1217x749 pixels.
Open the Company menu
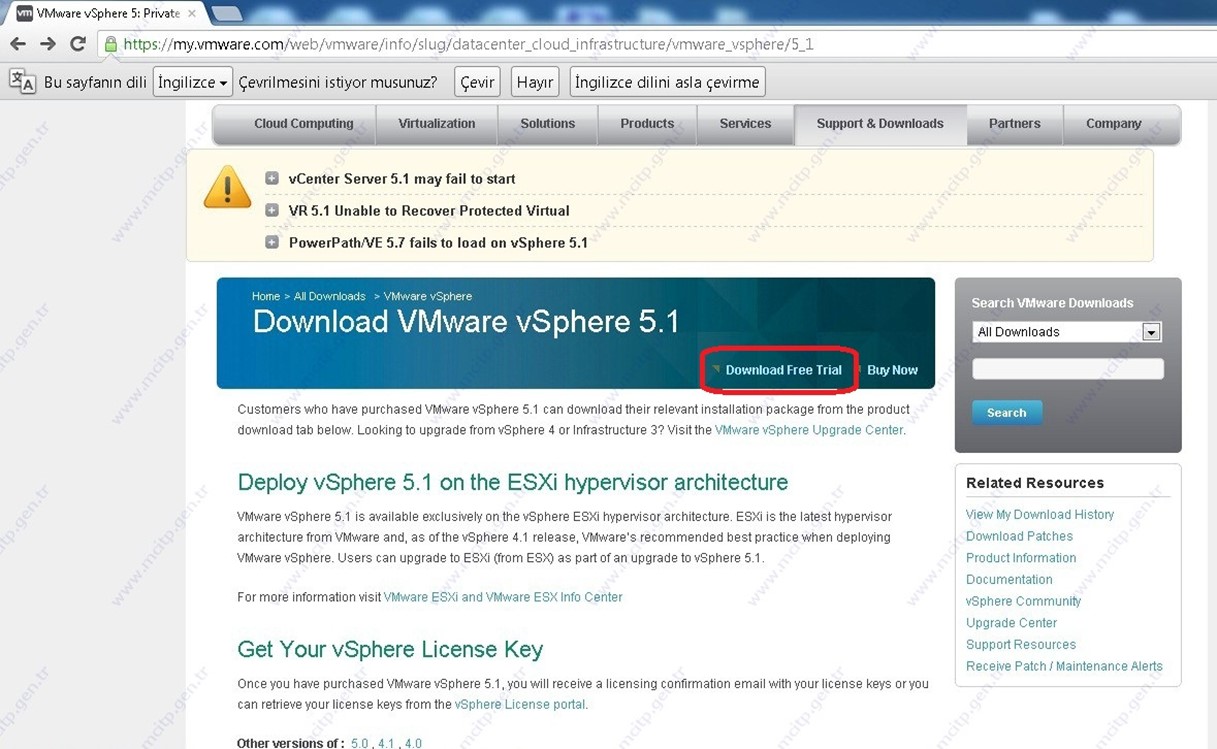pos(1113,124)
